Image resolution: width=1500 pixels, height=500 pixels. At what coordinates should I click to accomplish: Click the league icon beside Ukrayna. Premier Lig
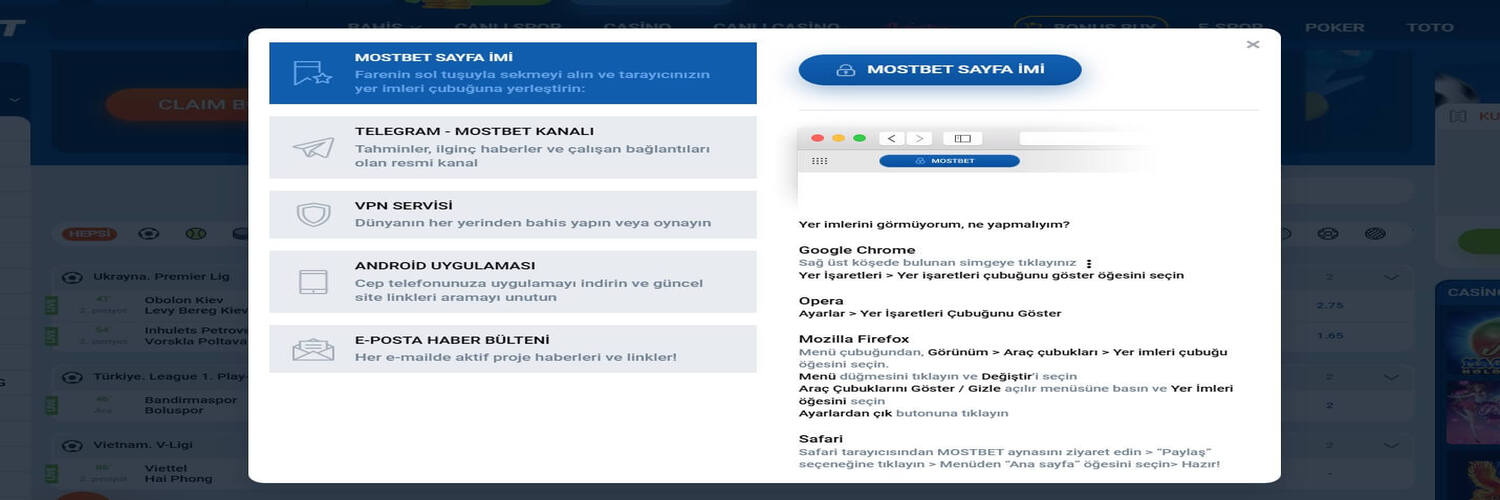72,277
